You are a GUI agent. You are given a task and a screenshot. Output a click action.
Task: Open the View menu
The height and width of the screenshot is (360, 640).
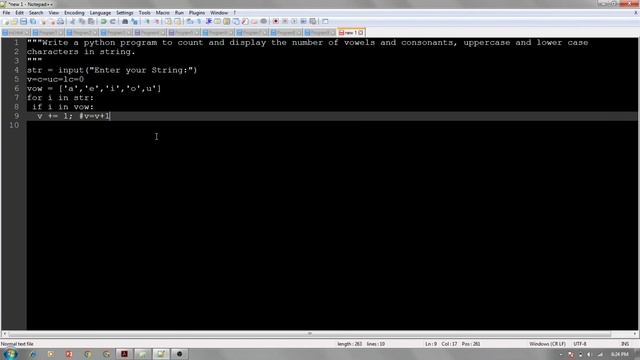53,13
